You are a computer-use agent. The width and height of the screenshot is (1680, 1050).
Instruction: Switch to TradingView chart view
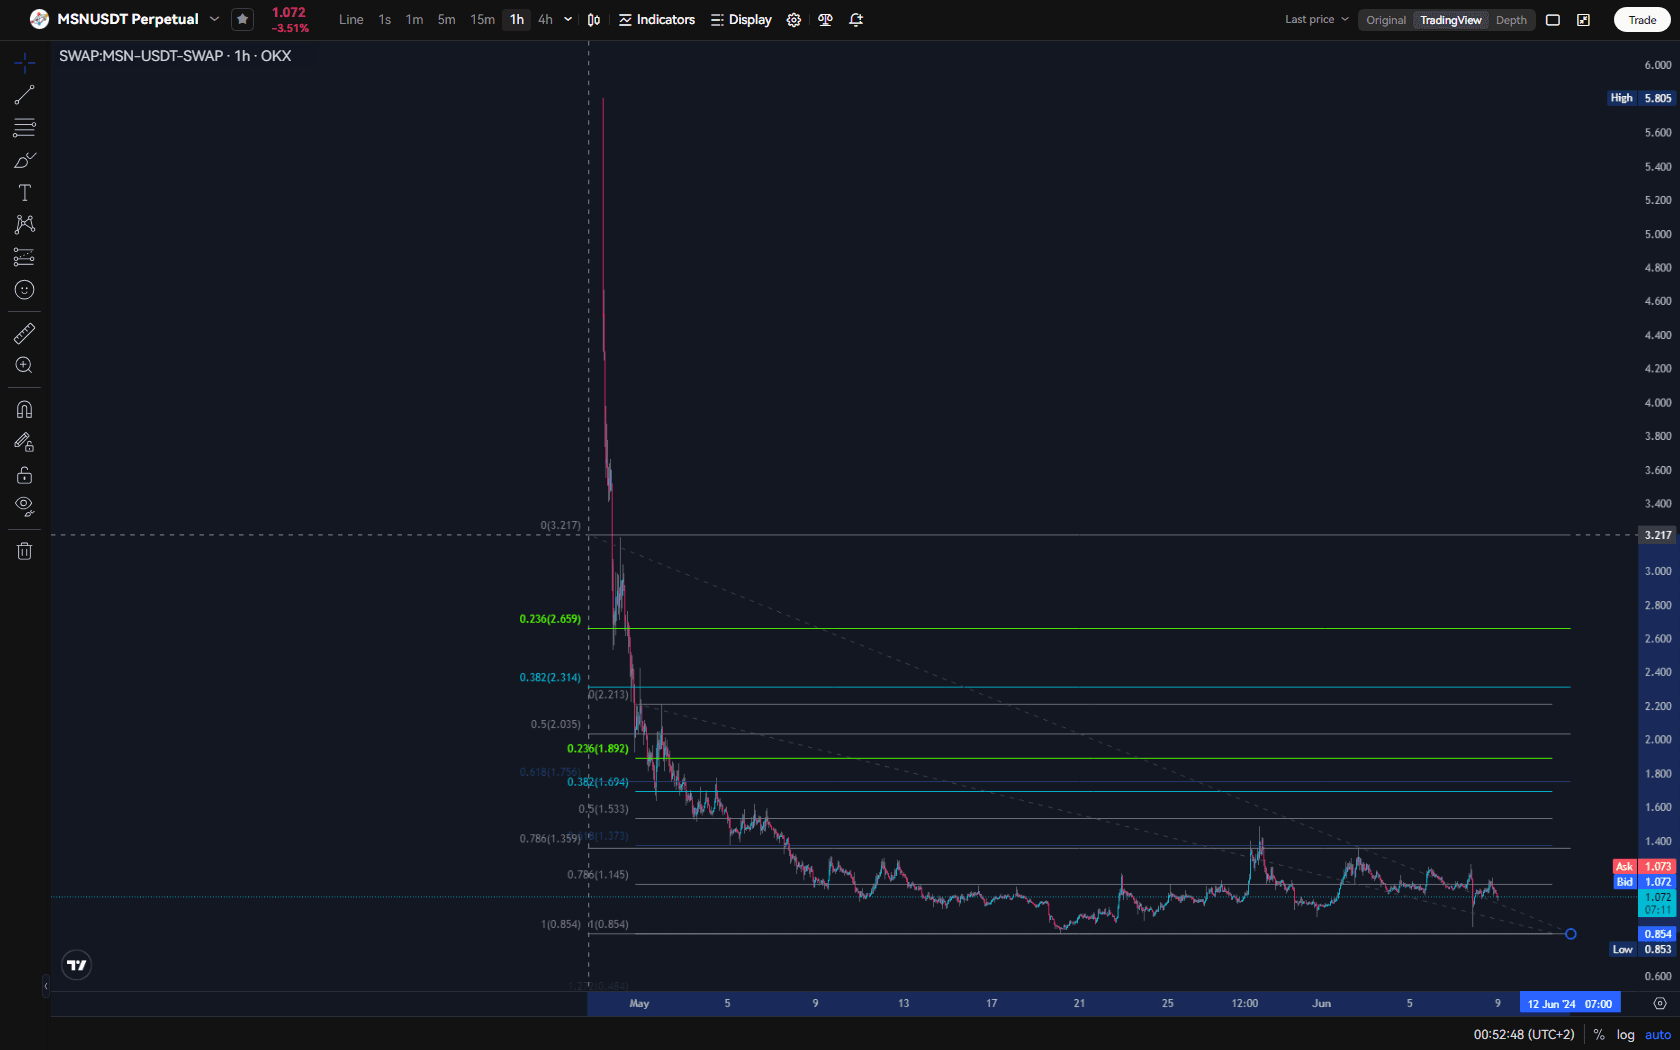tap(1450, 20)
